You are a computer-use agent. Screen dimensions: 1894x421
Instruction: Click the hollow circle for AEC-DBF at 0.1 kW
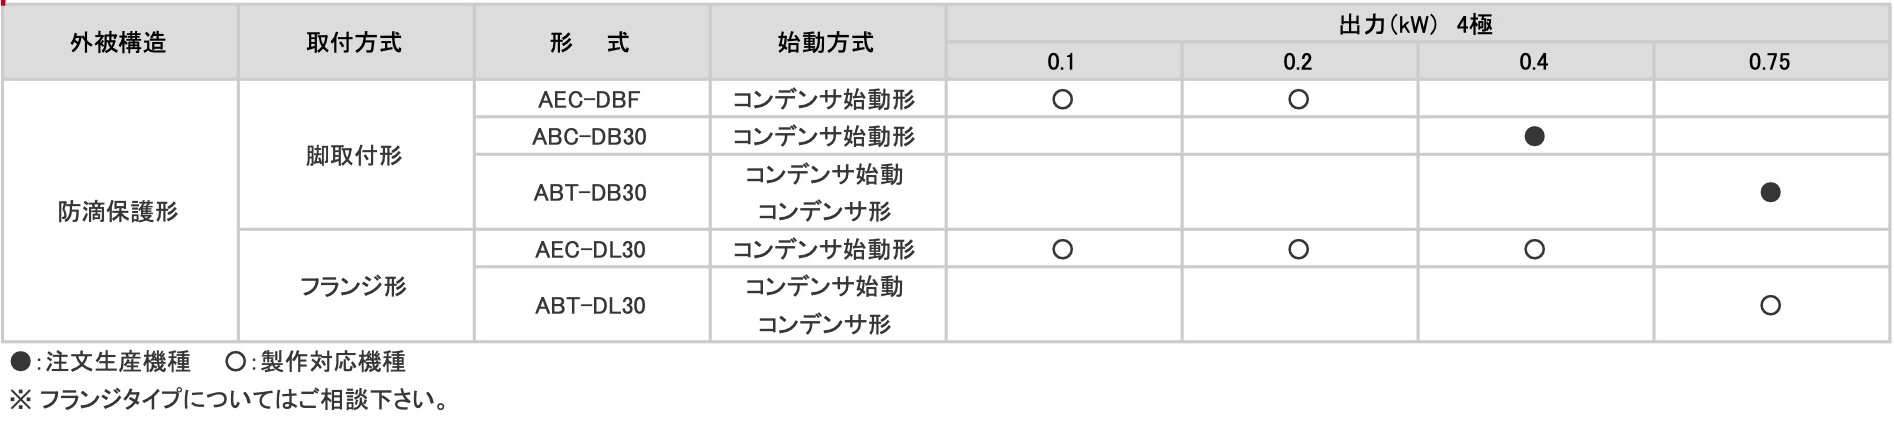[x=1062, y=99]
